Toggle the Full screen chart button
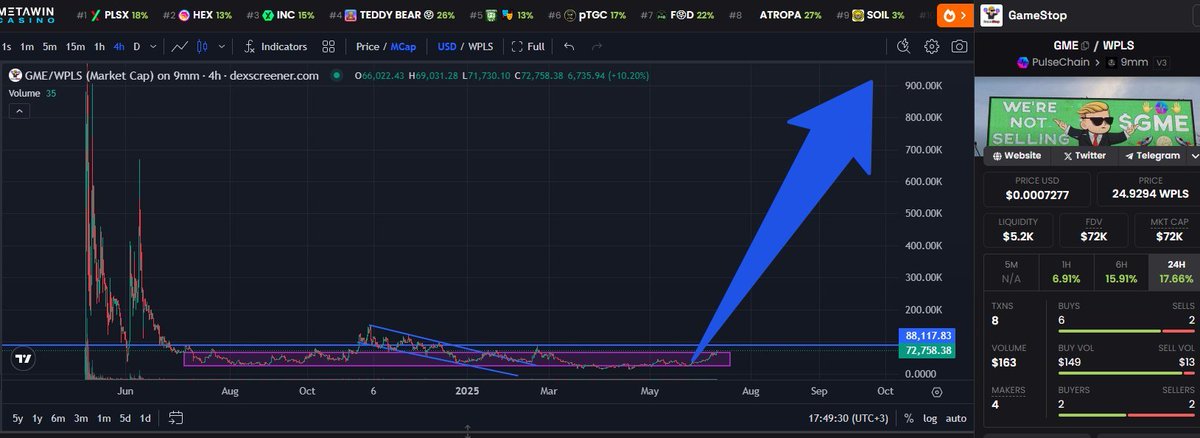 [528, 47]
